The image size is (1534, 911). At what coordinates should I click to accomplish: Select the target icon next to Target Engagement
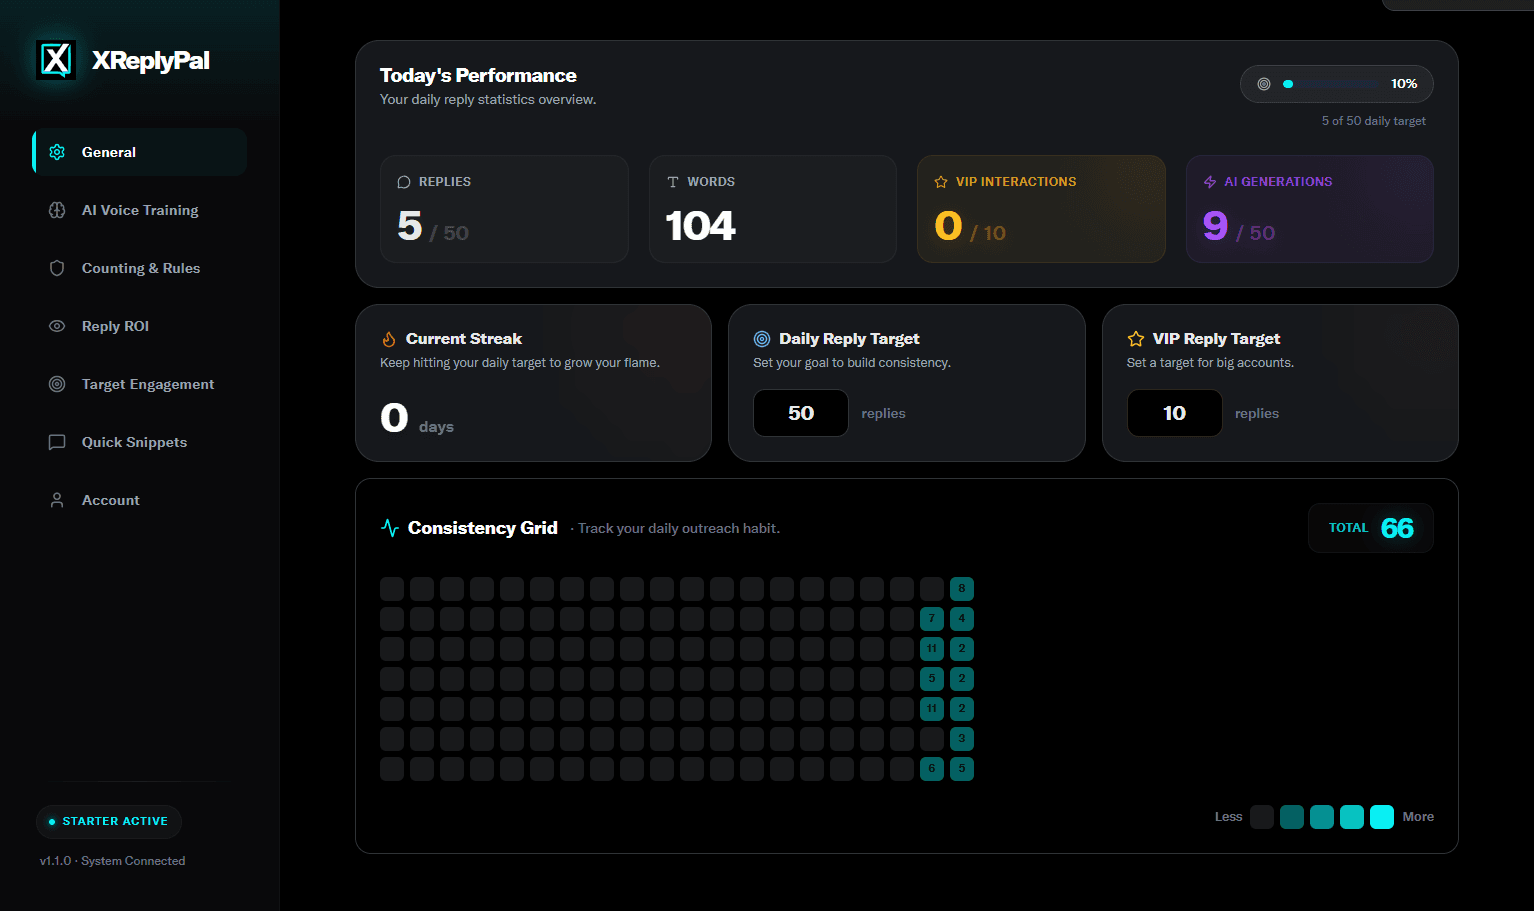[57, 384]
